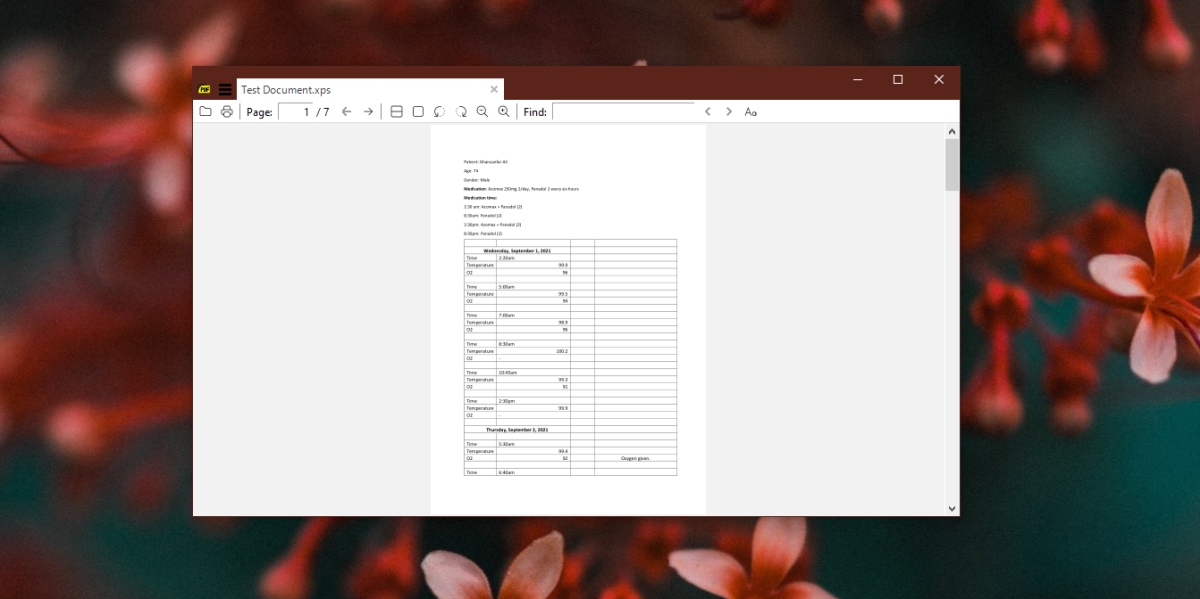This screenshot has height=599, width=1200.
Task: Toggle Match Case (Aa) search option
Action: point(751,111)
